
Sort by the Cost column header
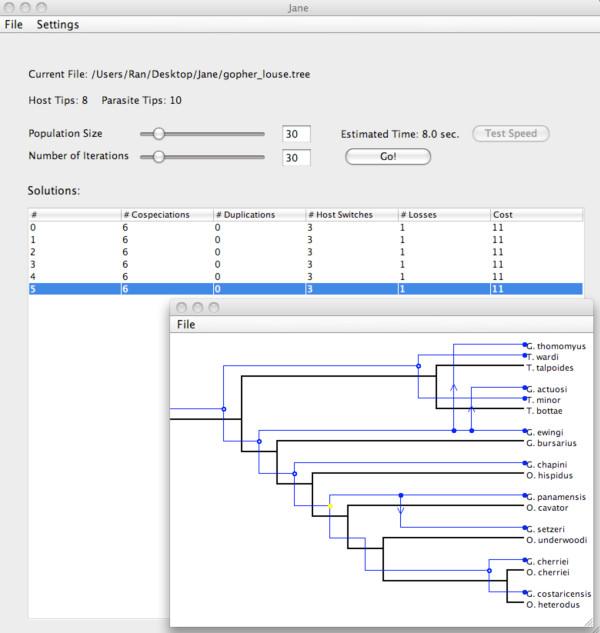point(535,214)
